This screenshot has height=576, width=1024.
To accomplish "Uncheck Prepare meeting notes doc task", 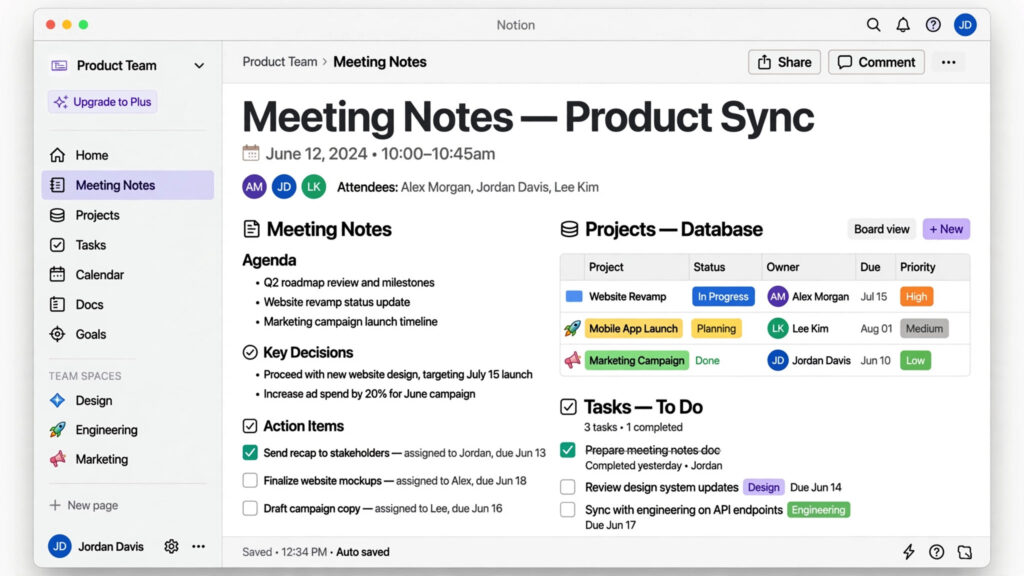I will [568, 450].
